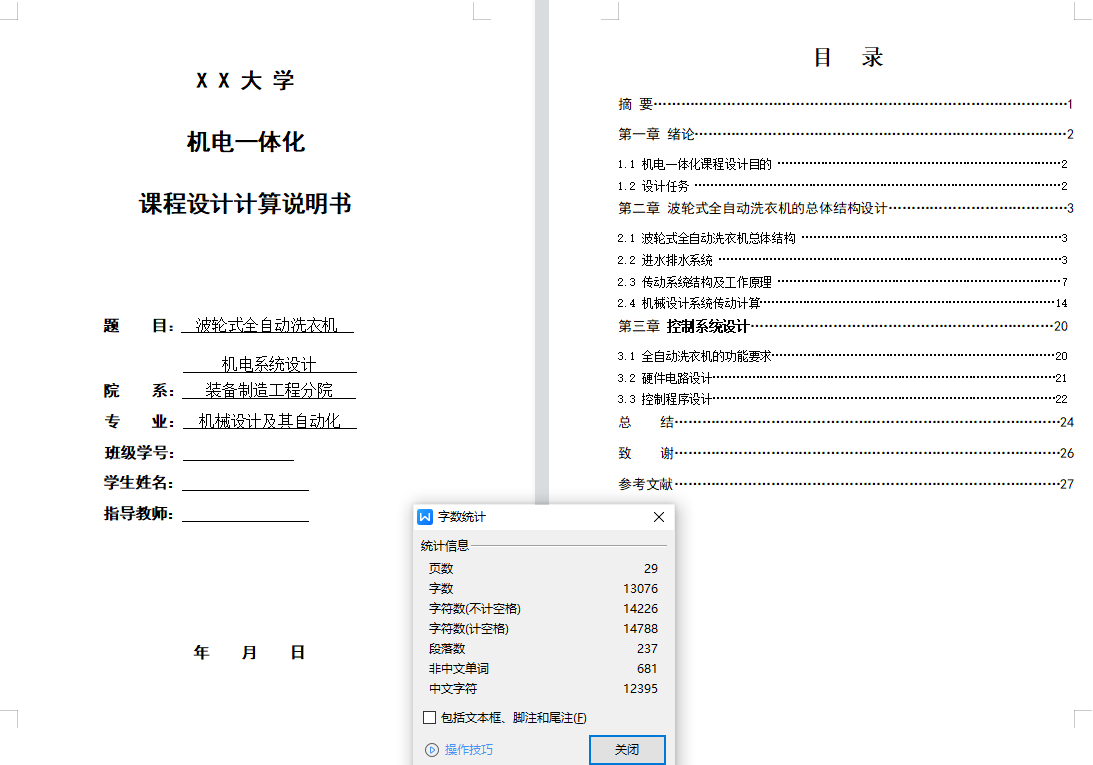Click the 关闭 button
1093x765 pixels.
pos(627,750)
